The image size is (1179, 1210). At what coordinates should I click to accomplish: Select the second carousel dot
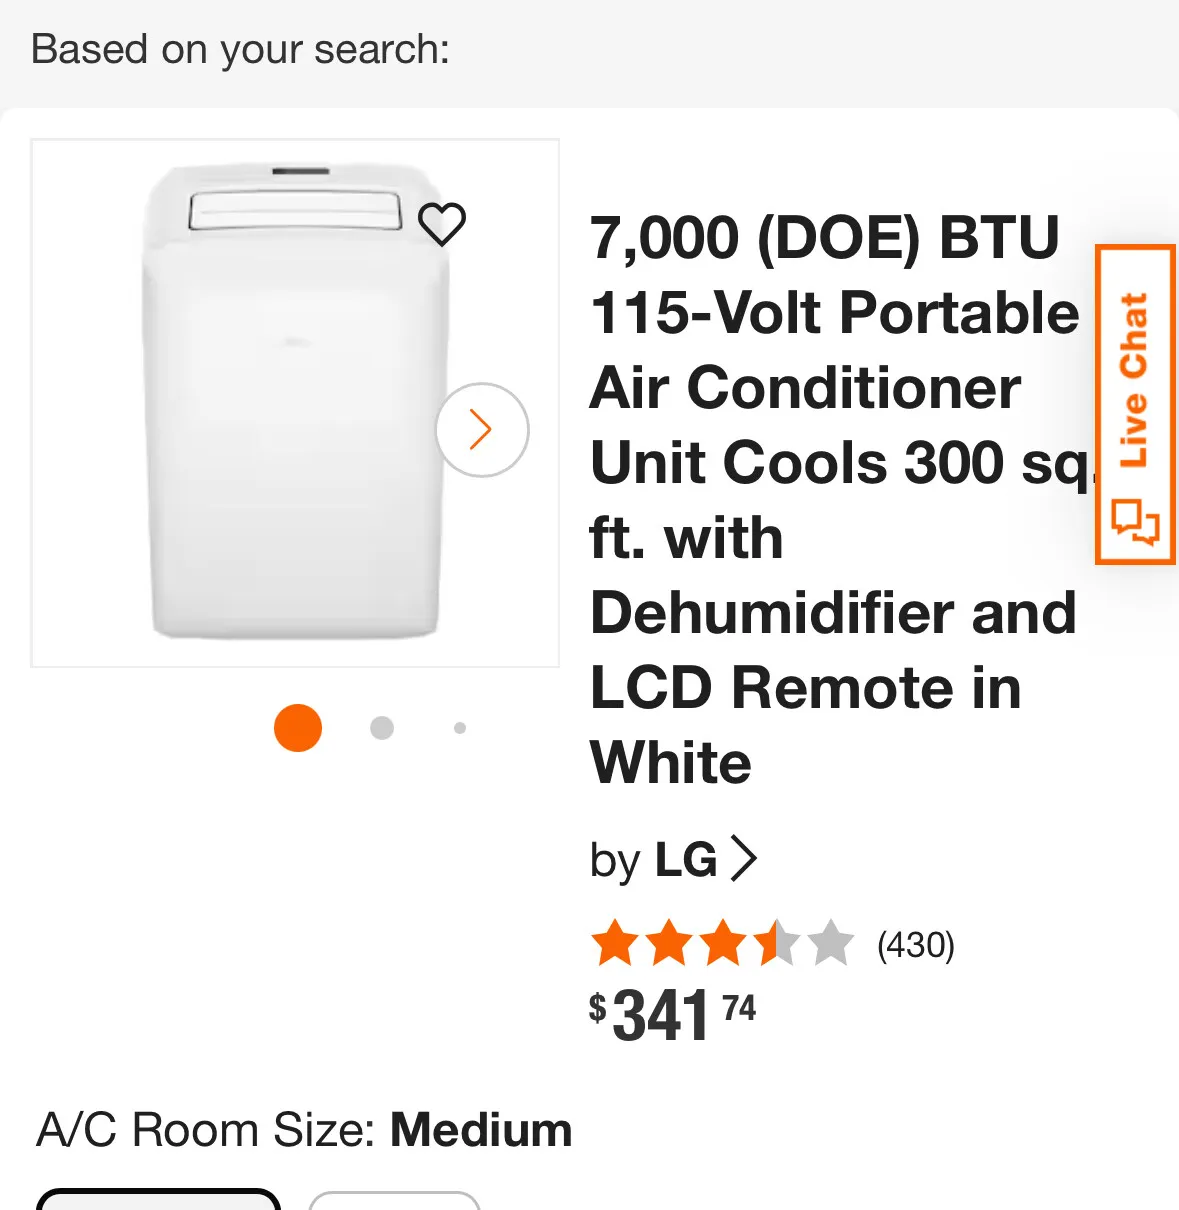[x=381, y=728]
